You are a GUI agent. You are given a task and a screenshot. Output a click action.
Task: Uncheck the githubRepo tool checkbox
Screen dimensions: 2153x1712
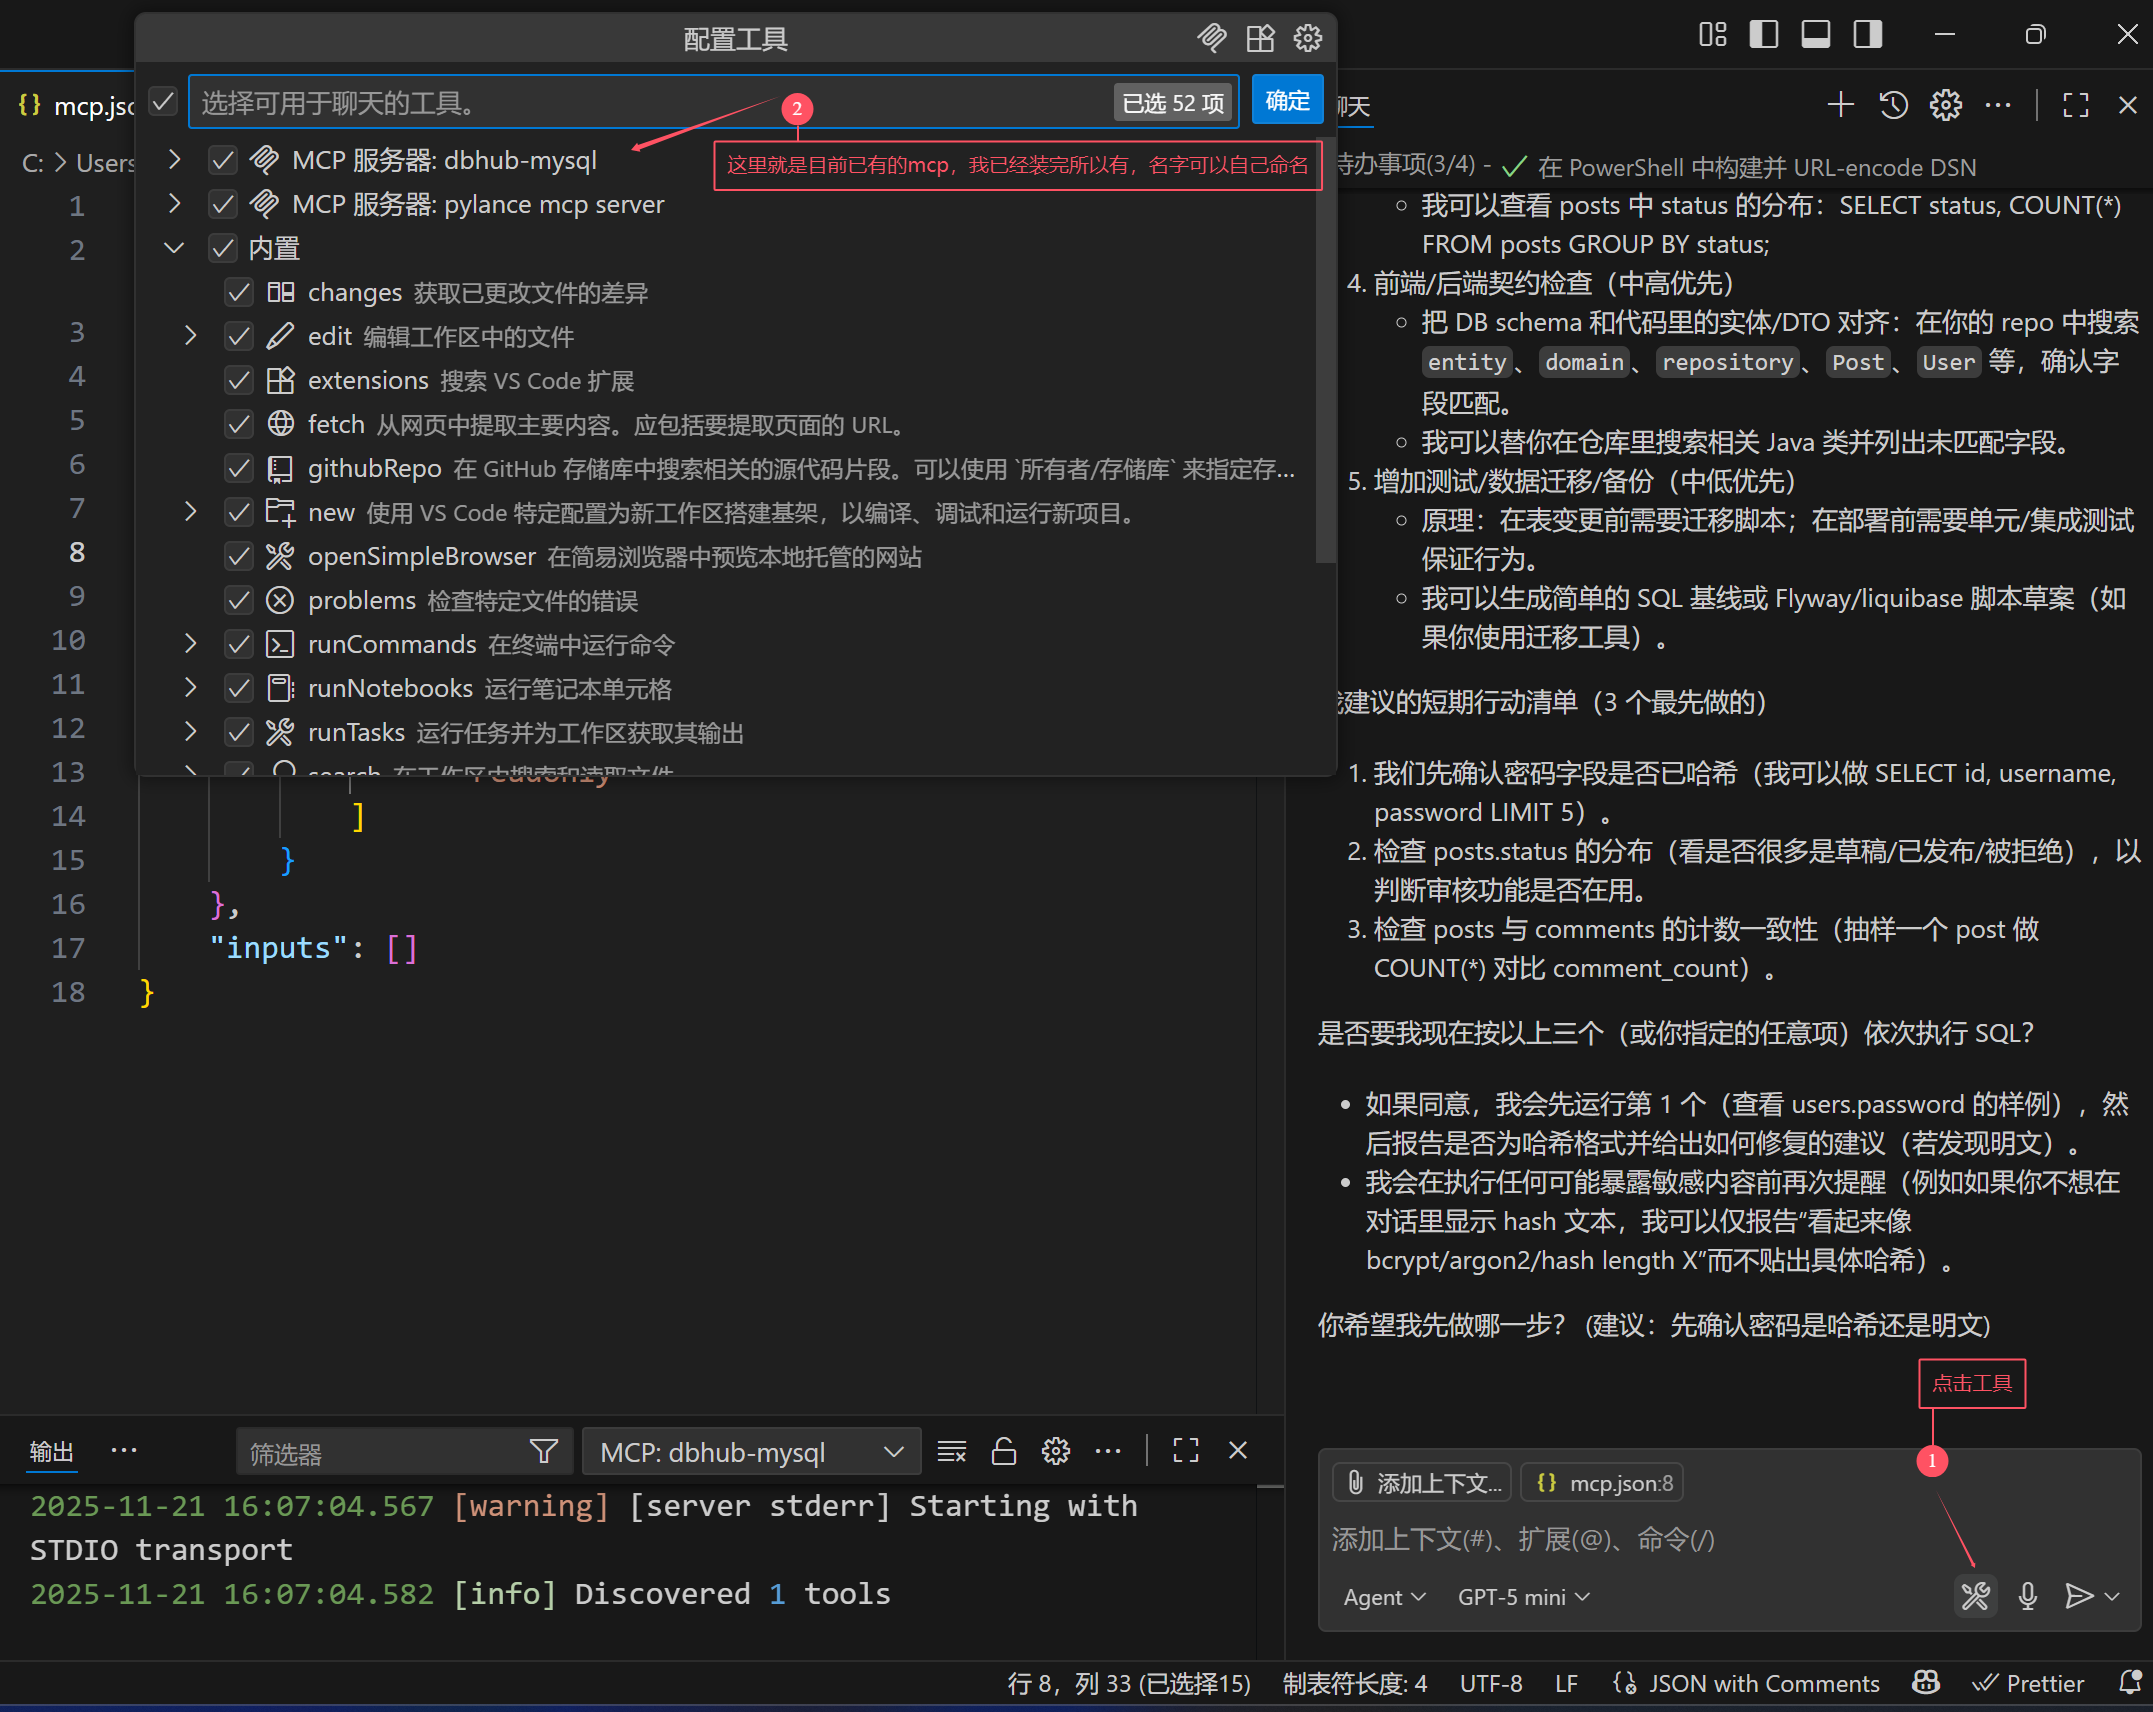click(x=239, y=469)
